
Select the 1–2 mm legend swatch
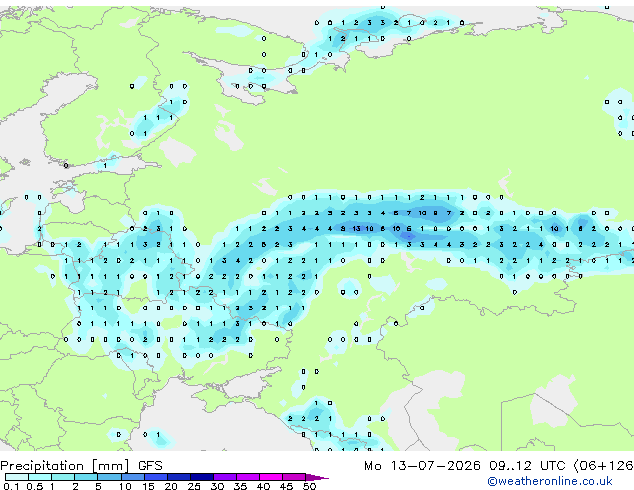click(x=63, y=477)
